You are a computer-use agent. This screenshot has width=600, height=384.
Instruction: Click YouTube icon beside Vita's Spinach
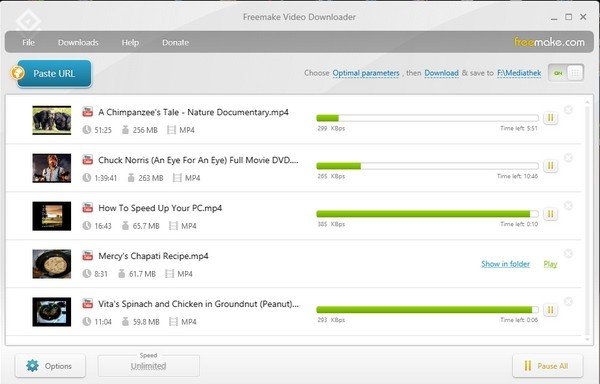click(88, 304)
